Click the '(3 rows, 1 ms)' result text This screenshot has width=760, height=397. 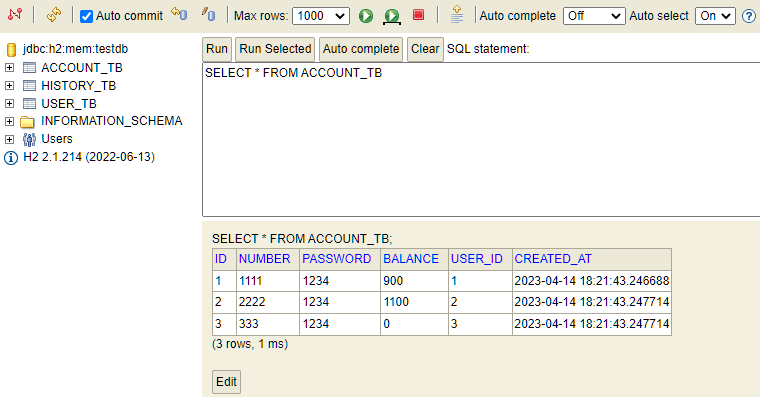click(x=250, y=344)
